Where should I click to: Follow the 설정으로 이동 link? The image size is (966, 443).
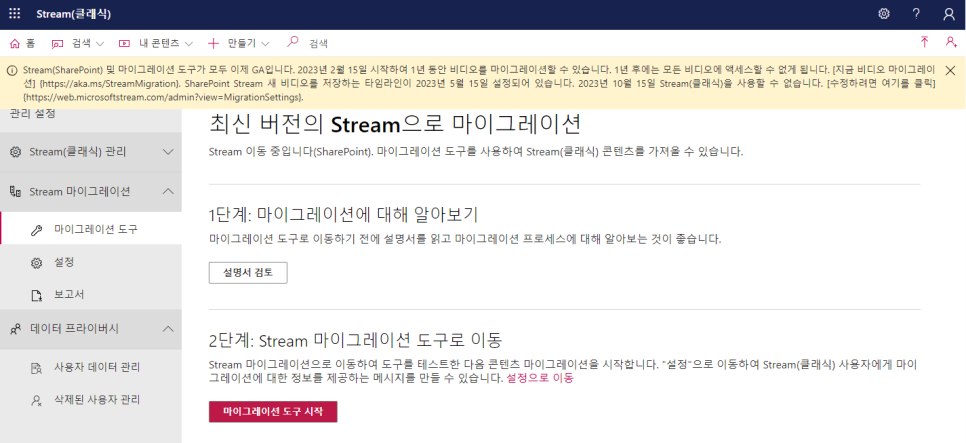[540, 378]
